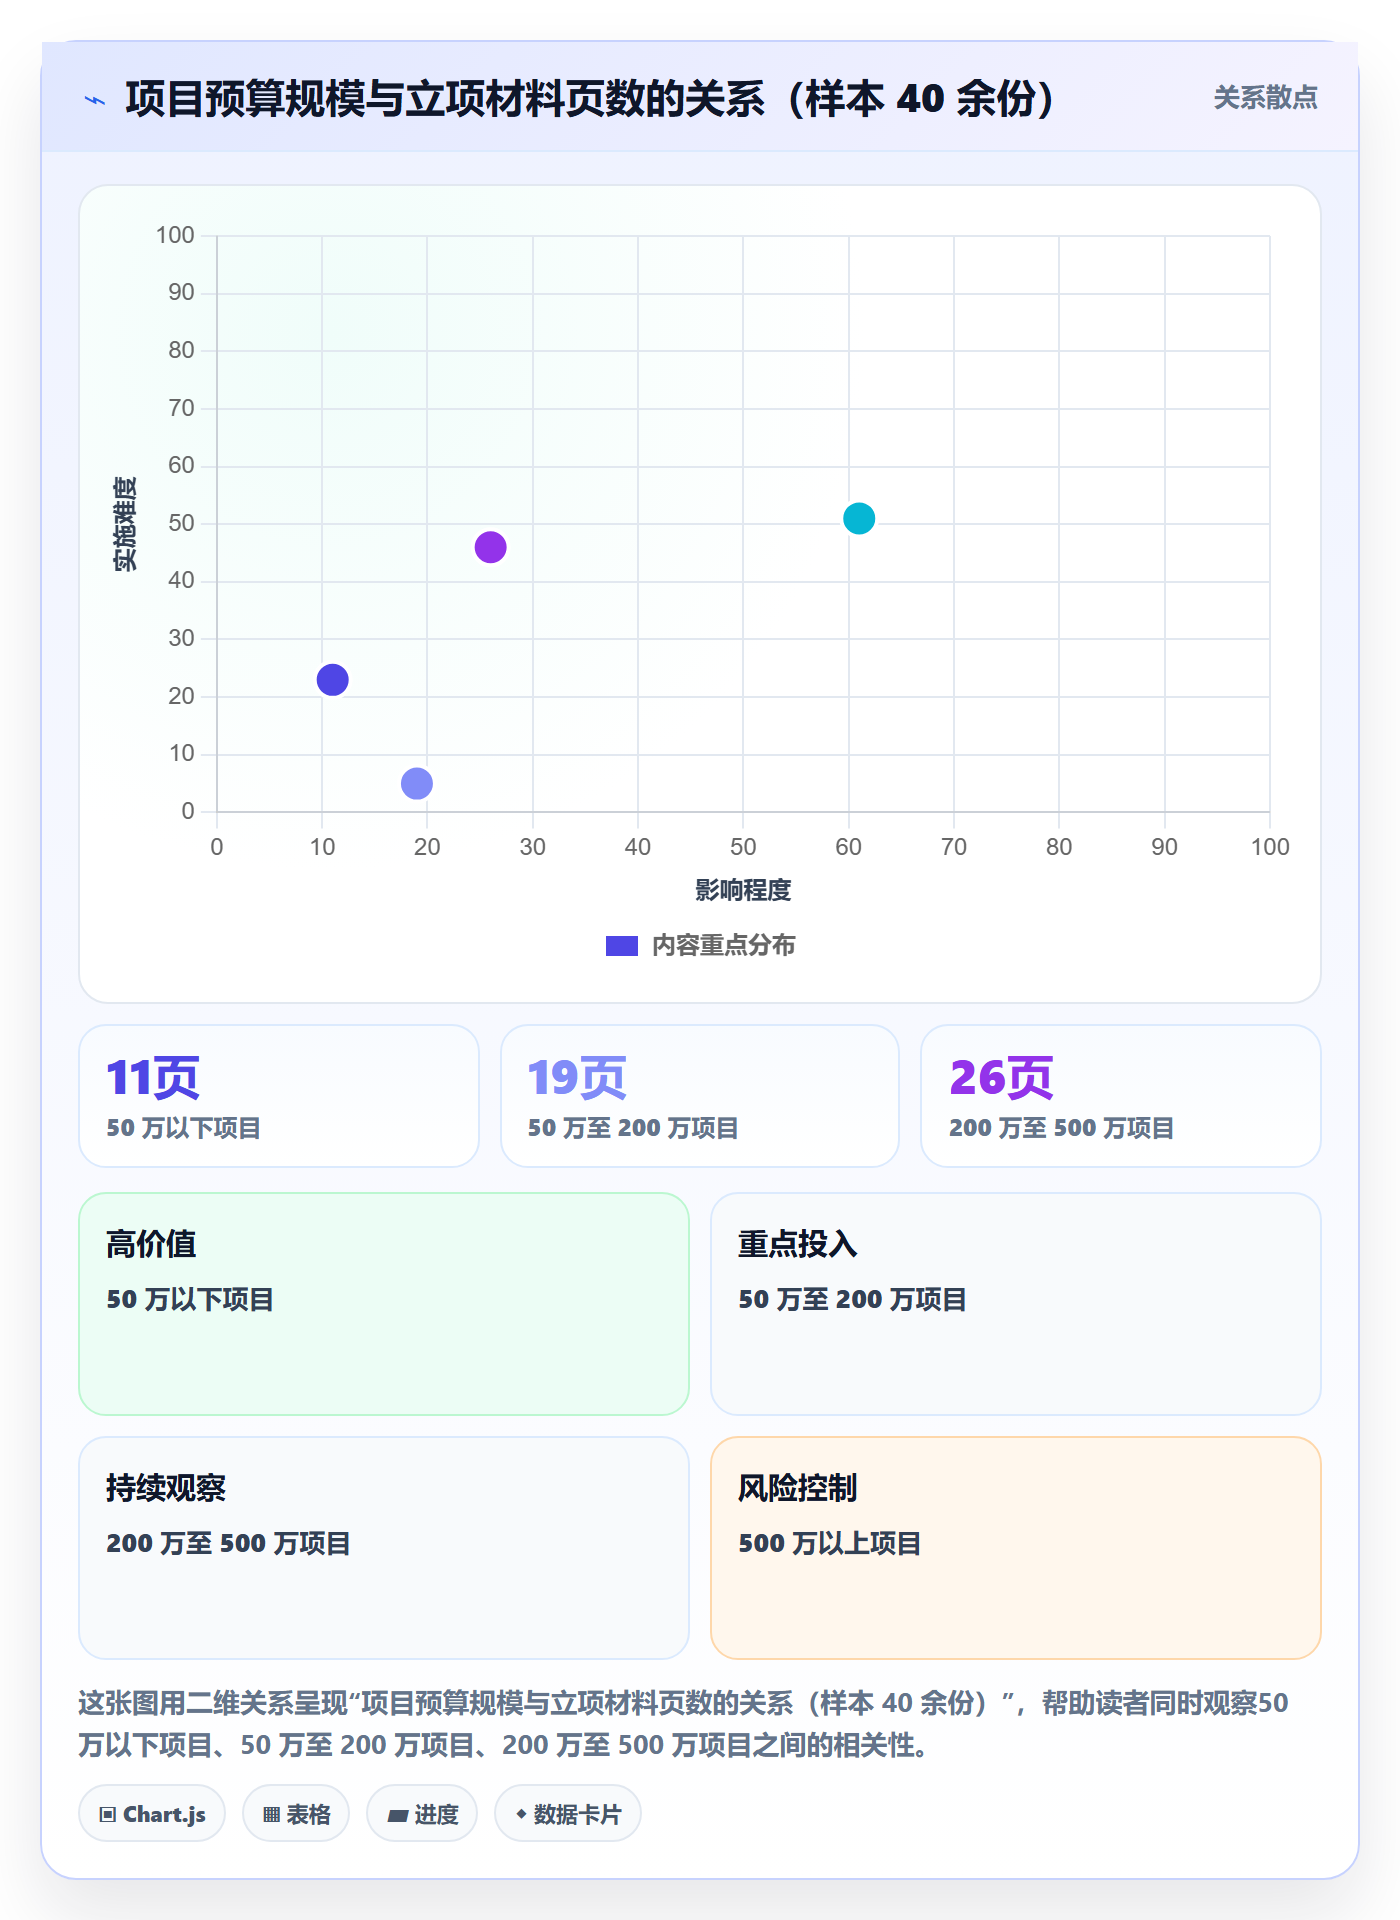Viewport: 1400px width, 1920px height.
Task: Click 200 万至 500 万项目 under 26页
Action: [x=1061, y=1128]
